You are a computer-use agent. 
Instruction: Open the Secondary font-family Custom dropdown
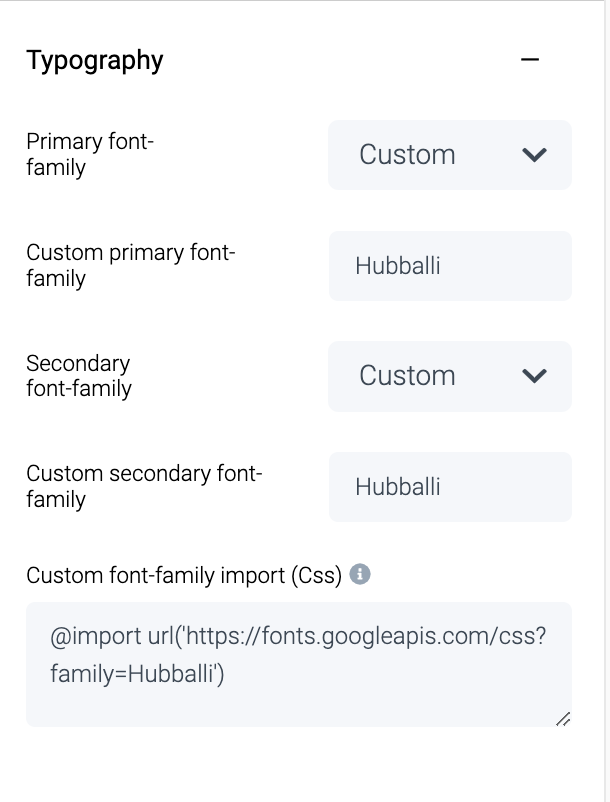tap(449, 376)
